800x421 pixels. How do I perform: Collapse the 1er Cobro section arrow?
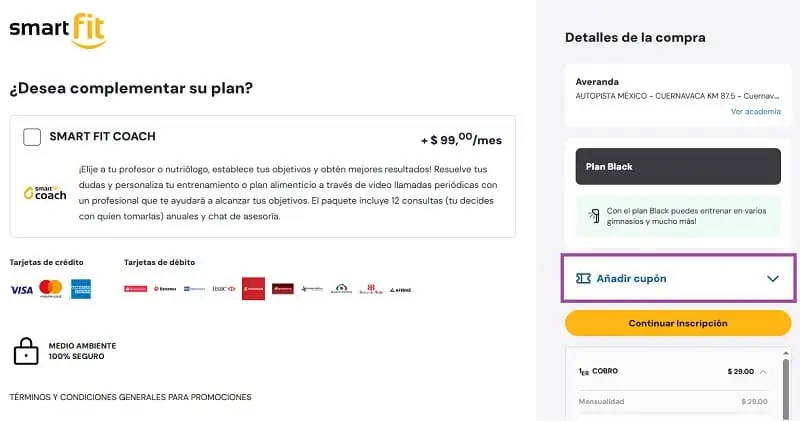(763, 372)
